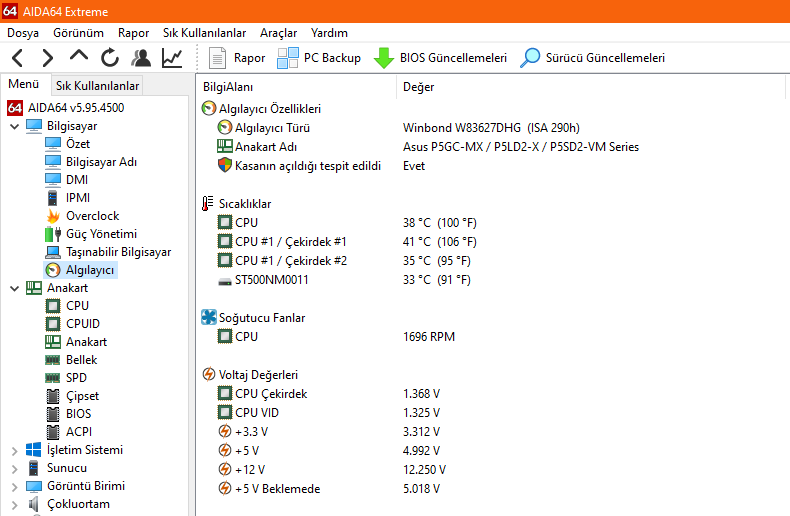This screenshot has width=790, height=516.
Task: Click the up-level arrow toolbar icon
Action: click(x=80, y=57)
